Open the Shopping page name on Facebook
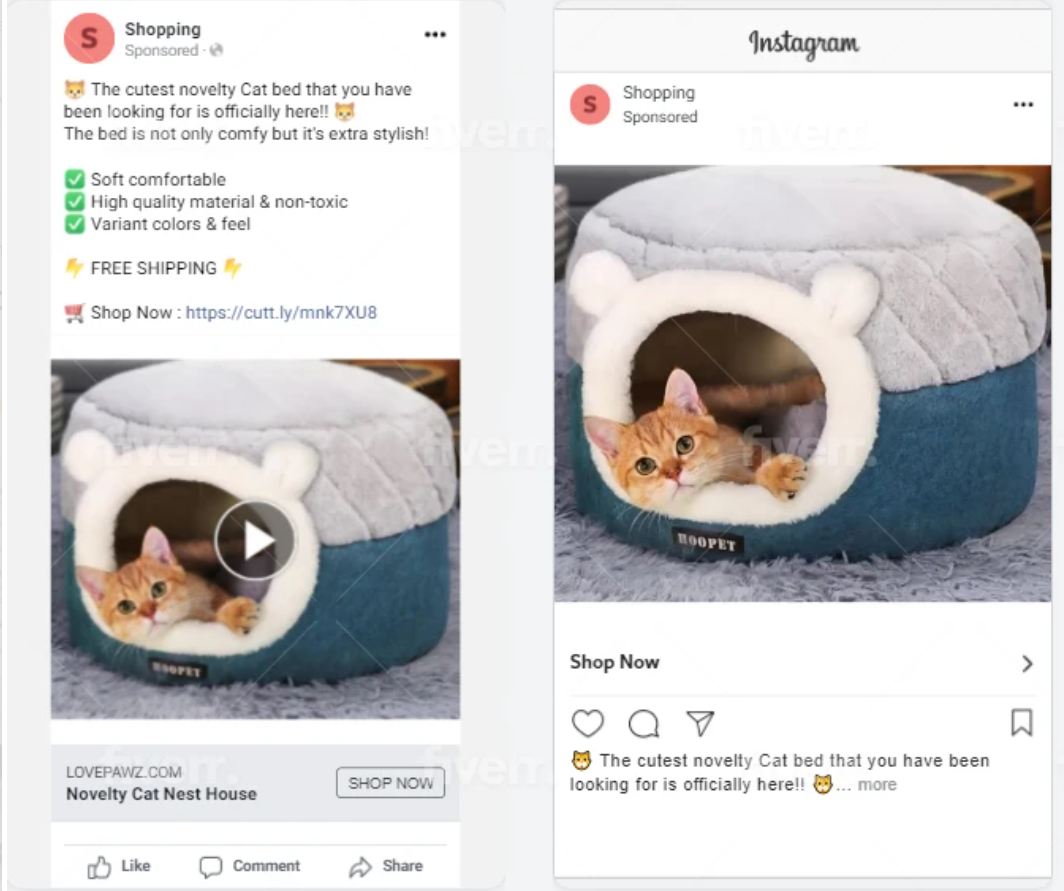Image resolution: width=1064 pixels, height=891 pixels. tap(162, 29)
